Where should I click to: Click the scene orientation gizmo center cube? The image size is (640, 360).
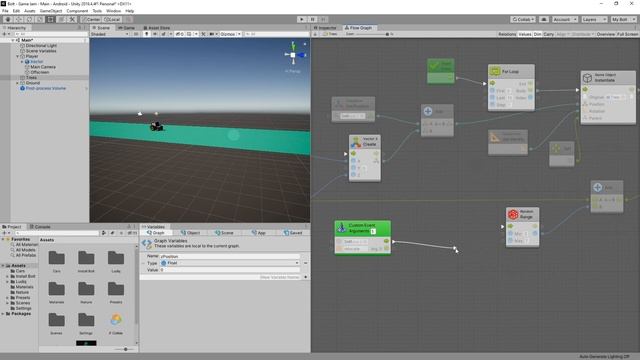(293, 55)
